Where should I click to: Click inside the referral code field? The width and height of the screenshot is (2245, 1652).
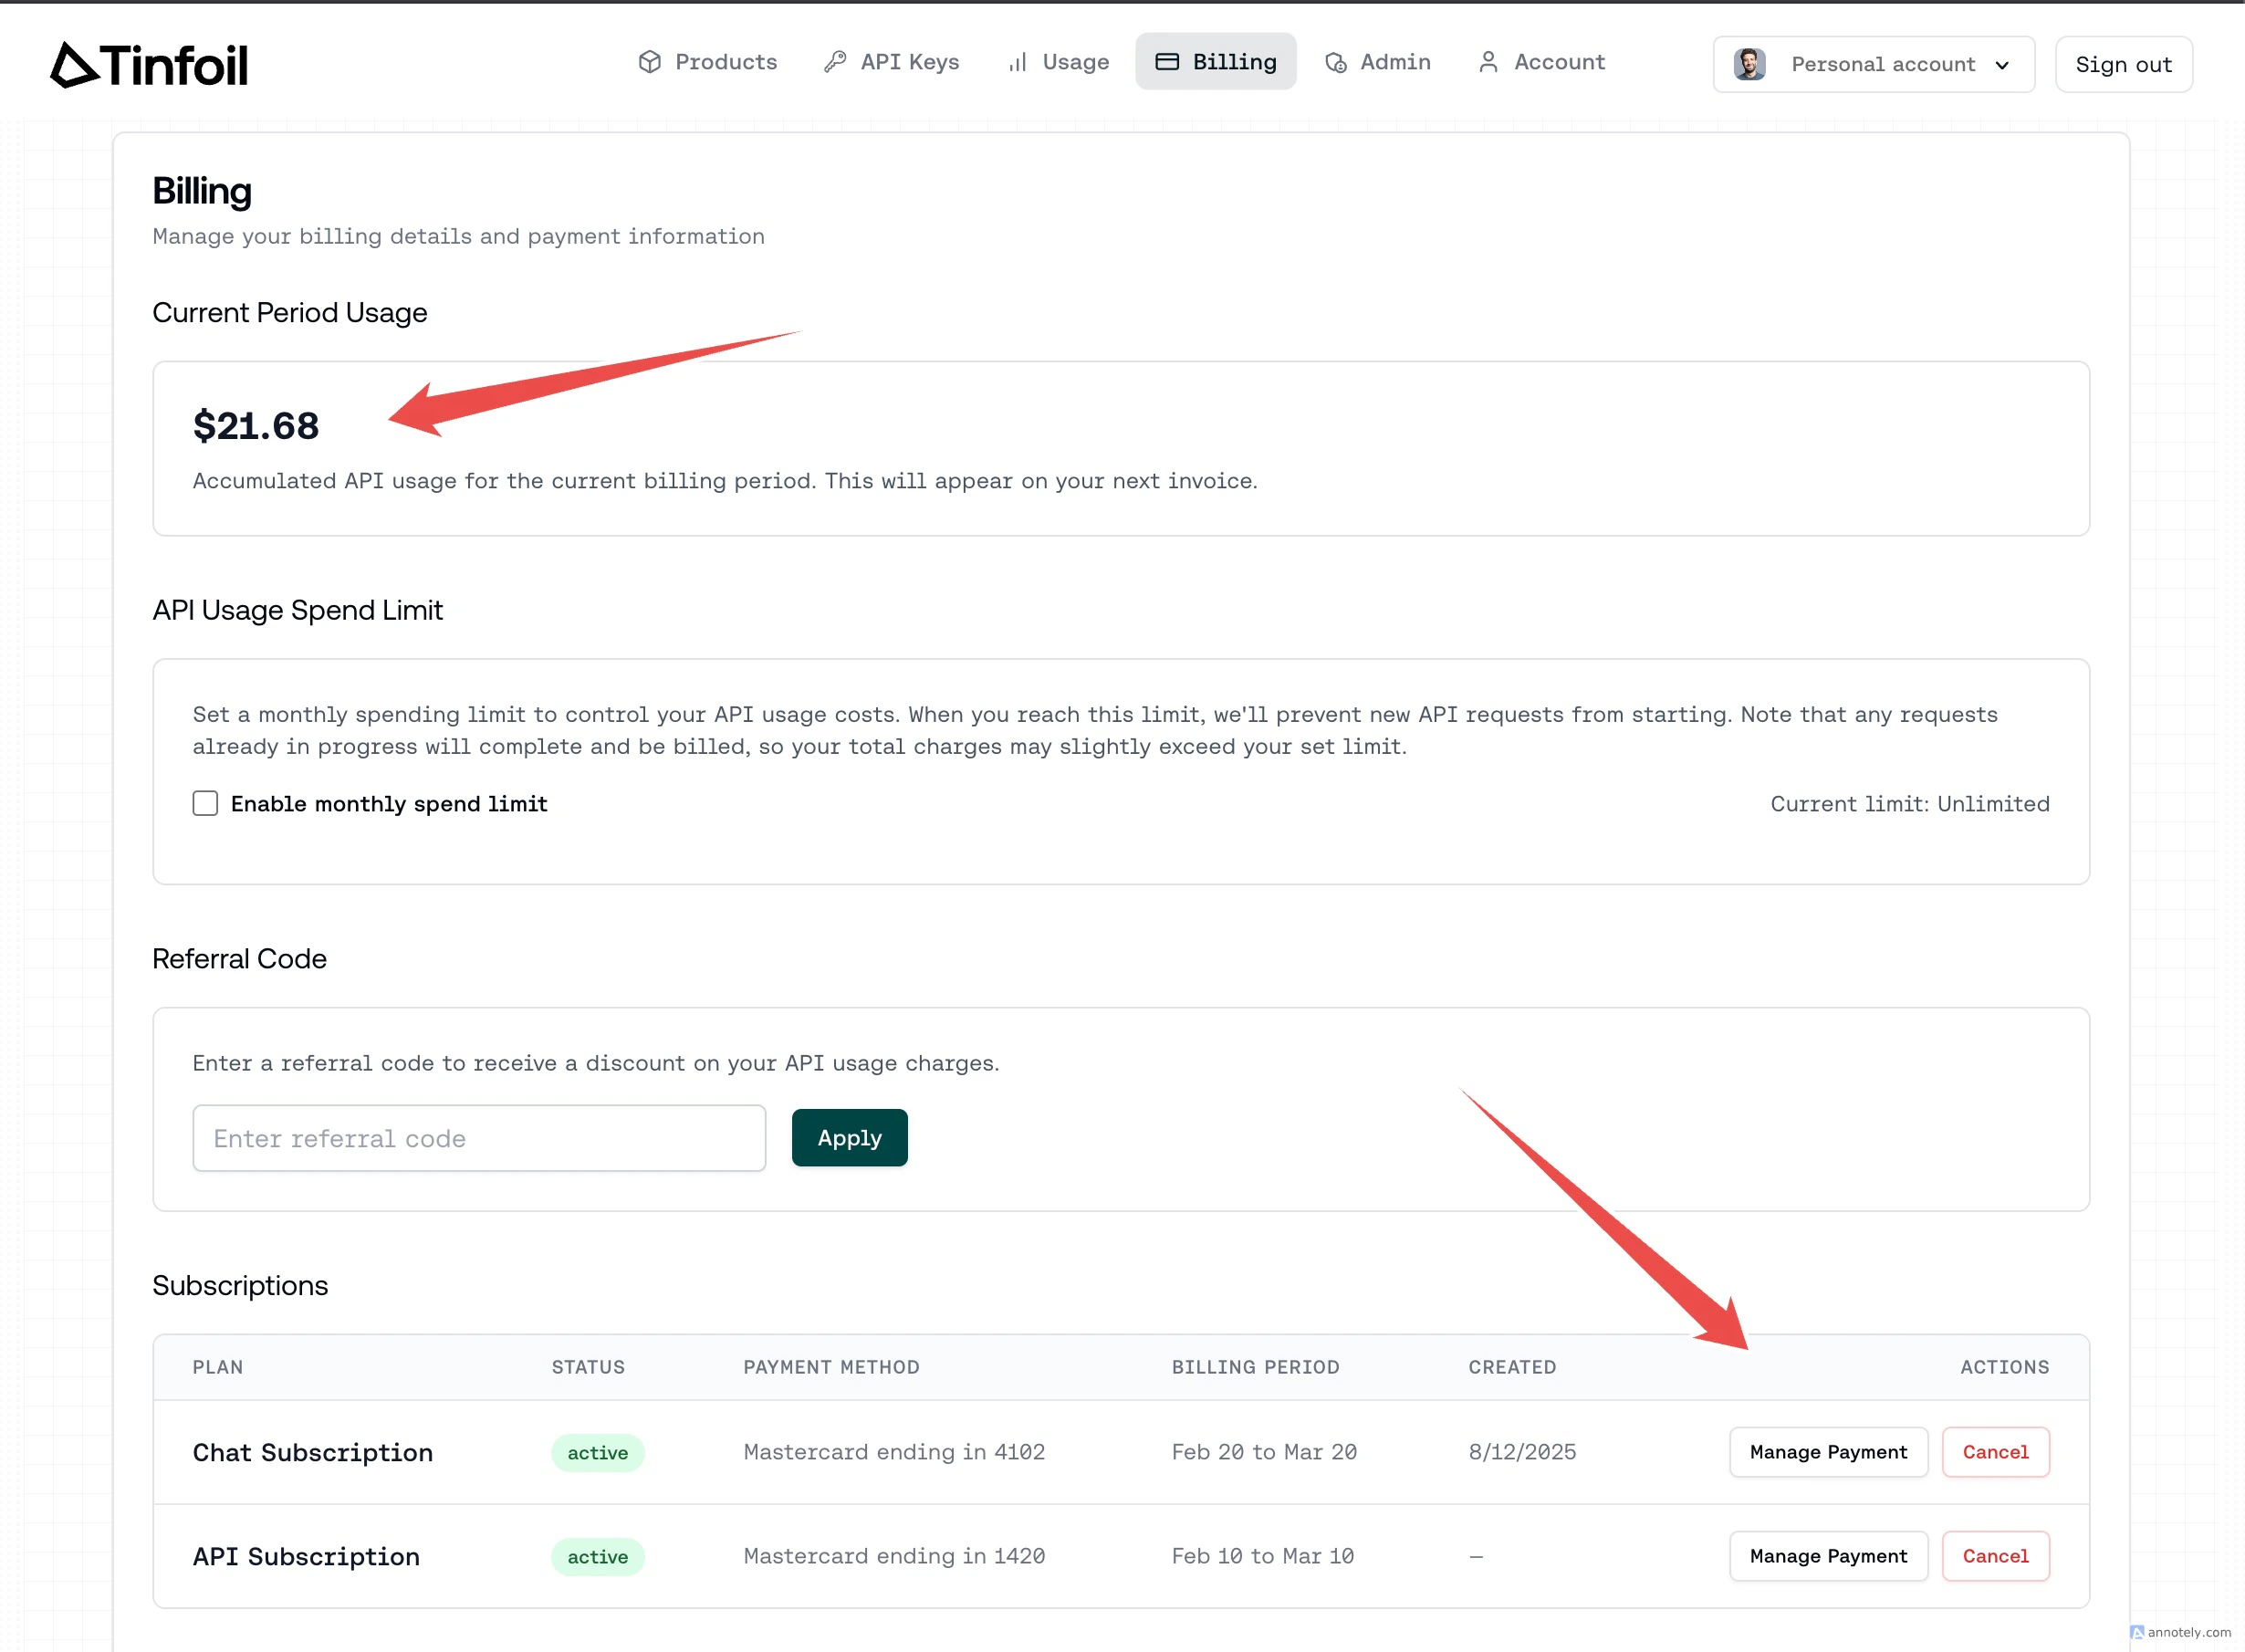pos(478,1137)
